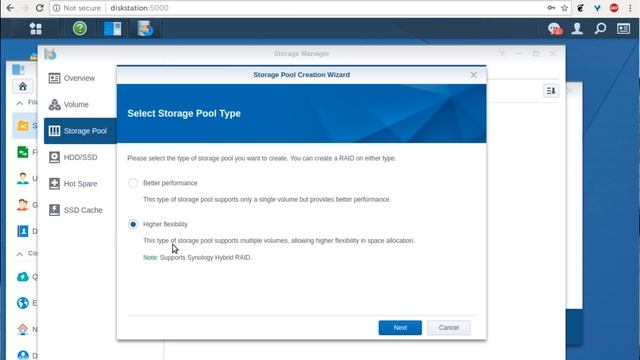Select Better performance radio button
Screen dimensions: 640x360
(133, 183)
